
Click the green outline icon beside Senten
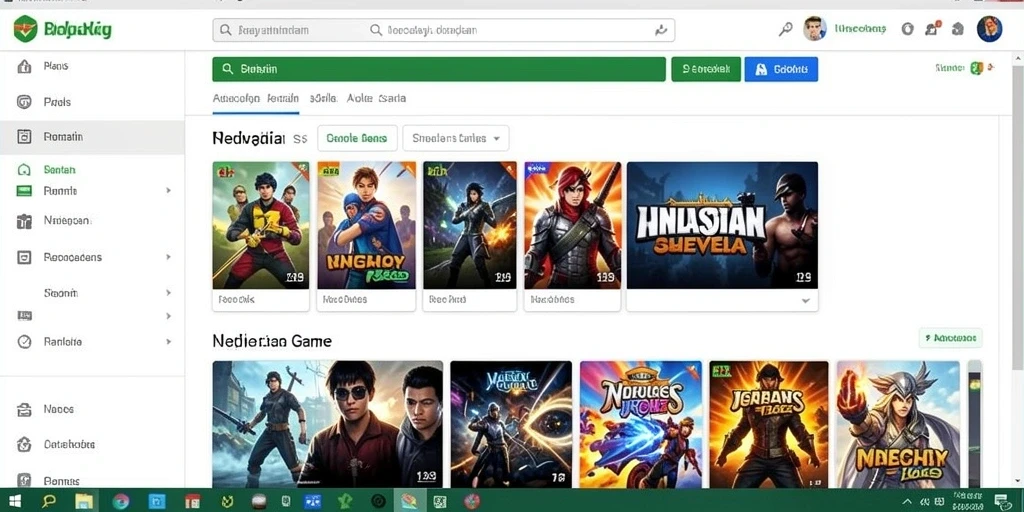pos(24,170)
